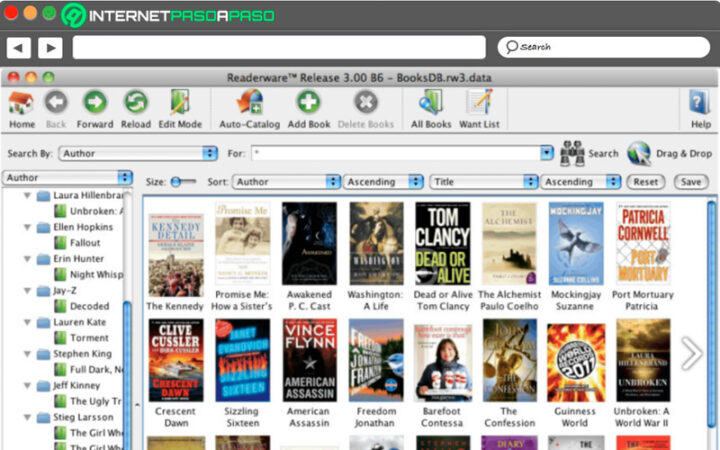Click the Delete Books icon
The width and height of the screenshot is (720, 450).
366,102
